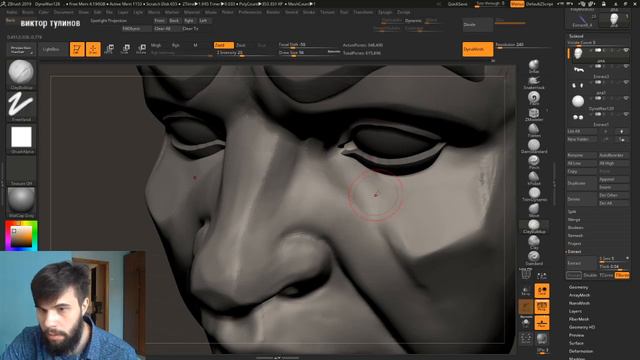
Task: Pick a color in the color picker square
Action: click(21, 236)
